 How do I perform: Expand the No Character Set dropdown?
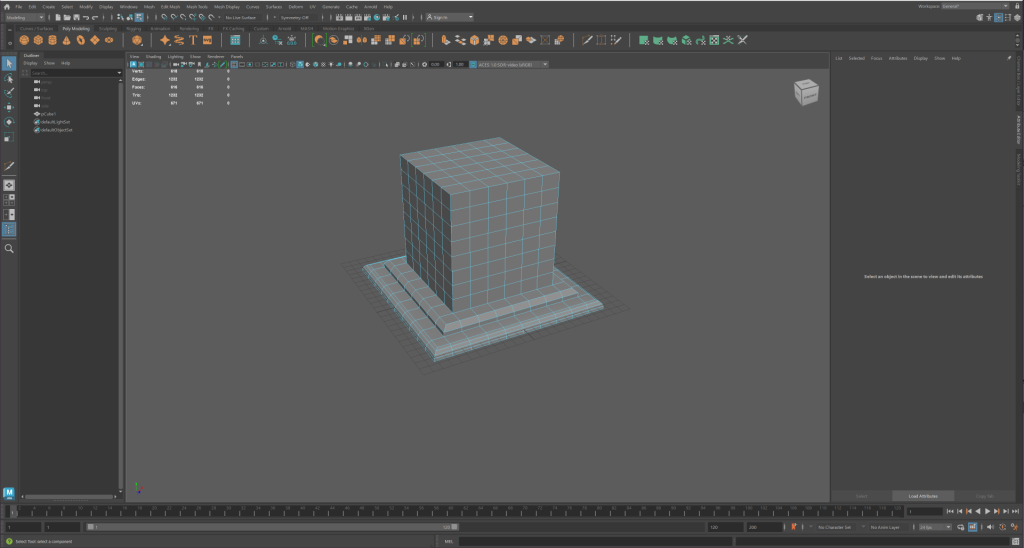[836, 527]
